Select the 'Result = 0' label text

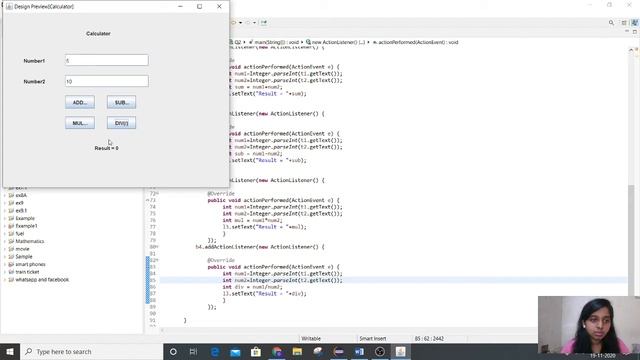click(107, 148)
